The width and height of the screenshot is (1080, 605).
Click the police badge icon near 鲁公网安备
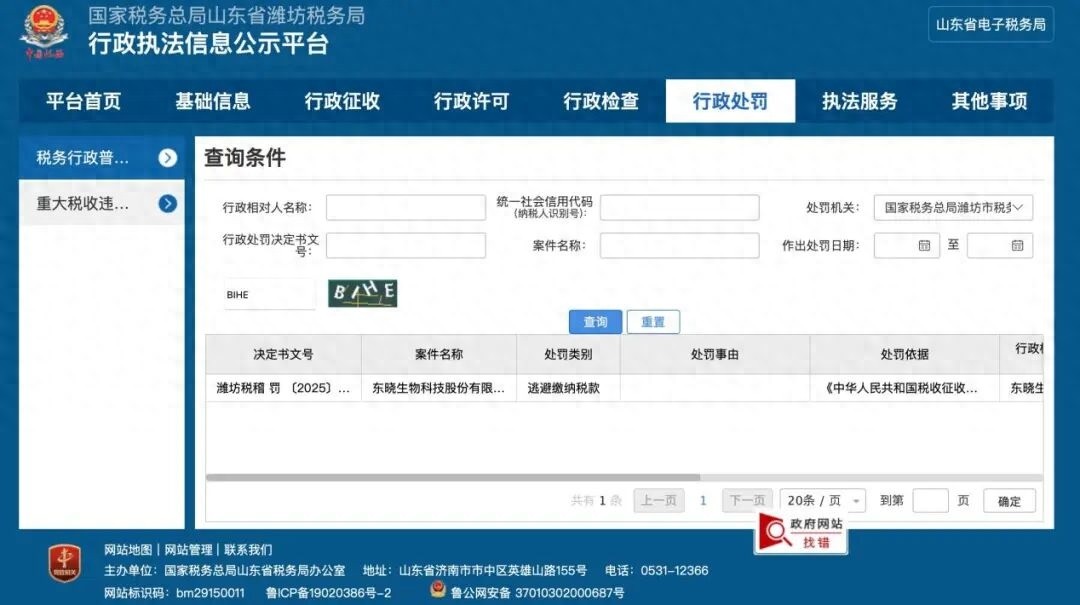[438, 590]
